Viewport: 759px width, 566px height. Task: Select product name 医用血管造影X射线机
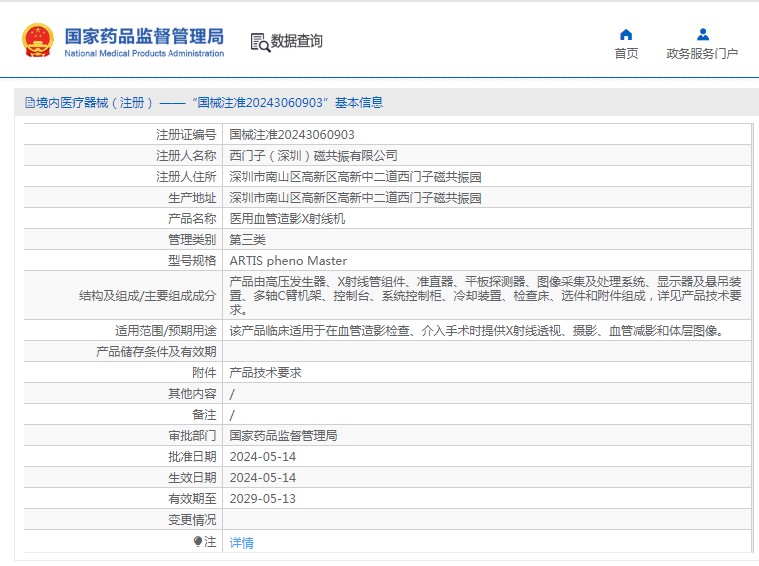pos(287,218)
